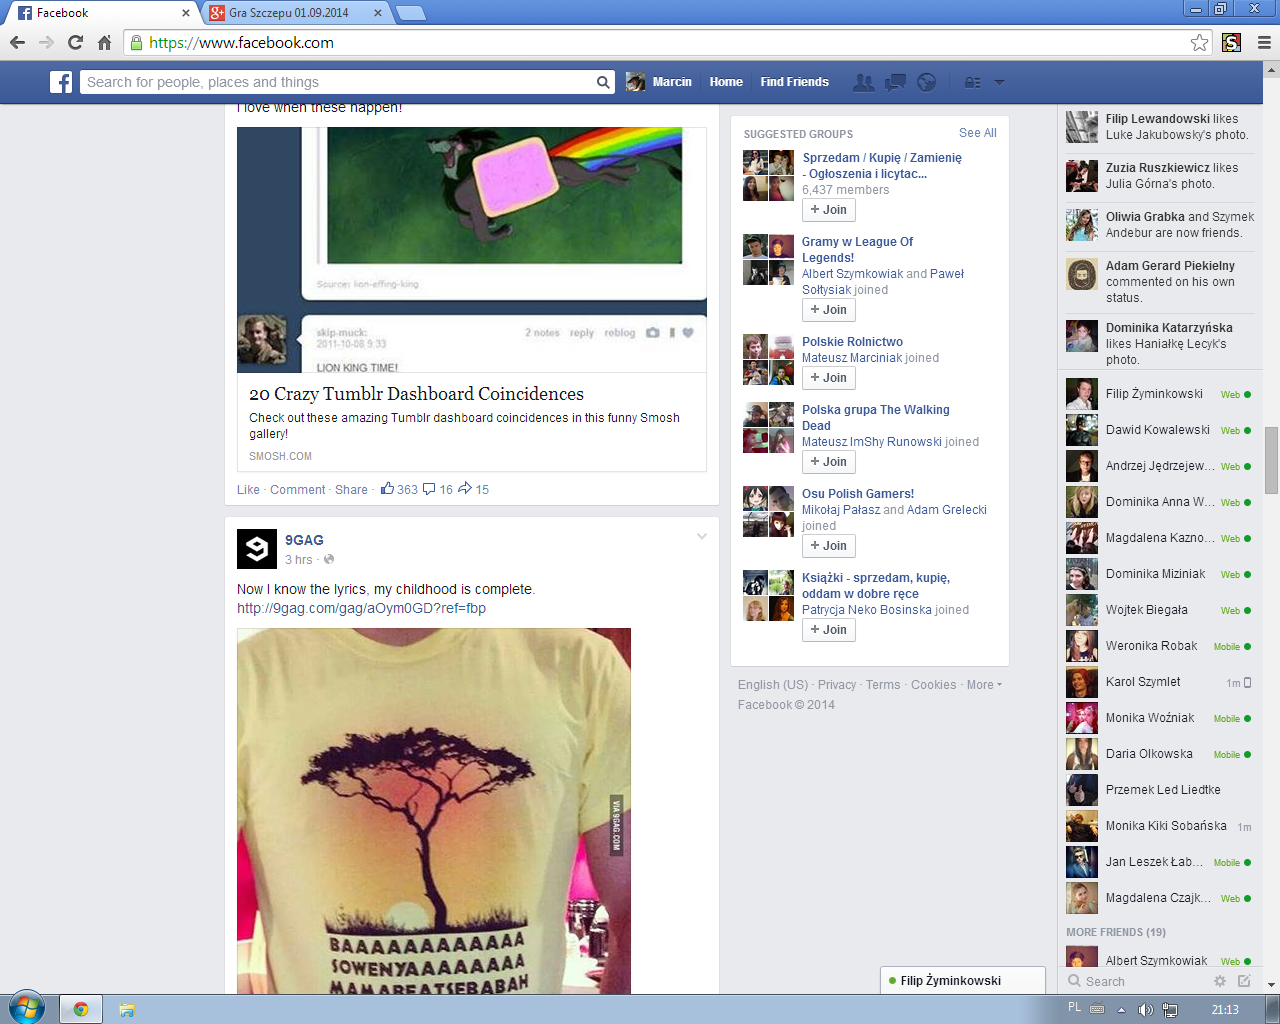Open the notifications globe icon
Image resolution: width=1280 pixels, height=1024 pixels.
[927, 82]
